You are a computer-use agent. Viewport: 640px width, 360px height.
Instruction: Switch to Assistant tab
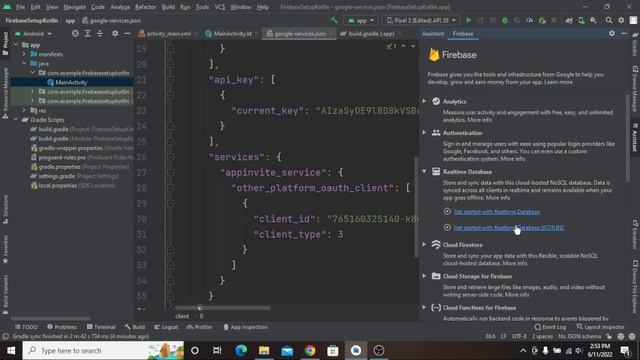pyautogui.click(x=433, y=33)
